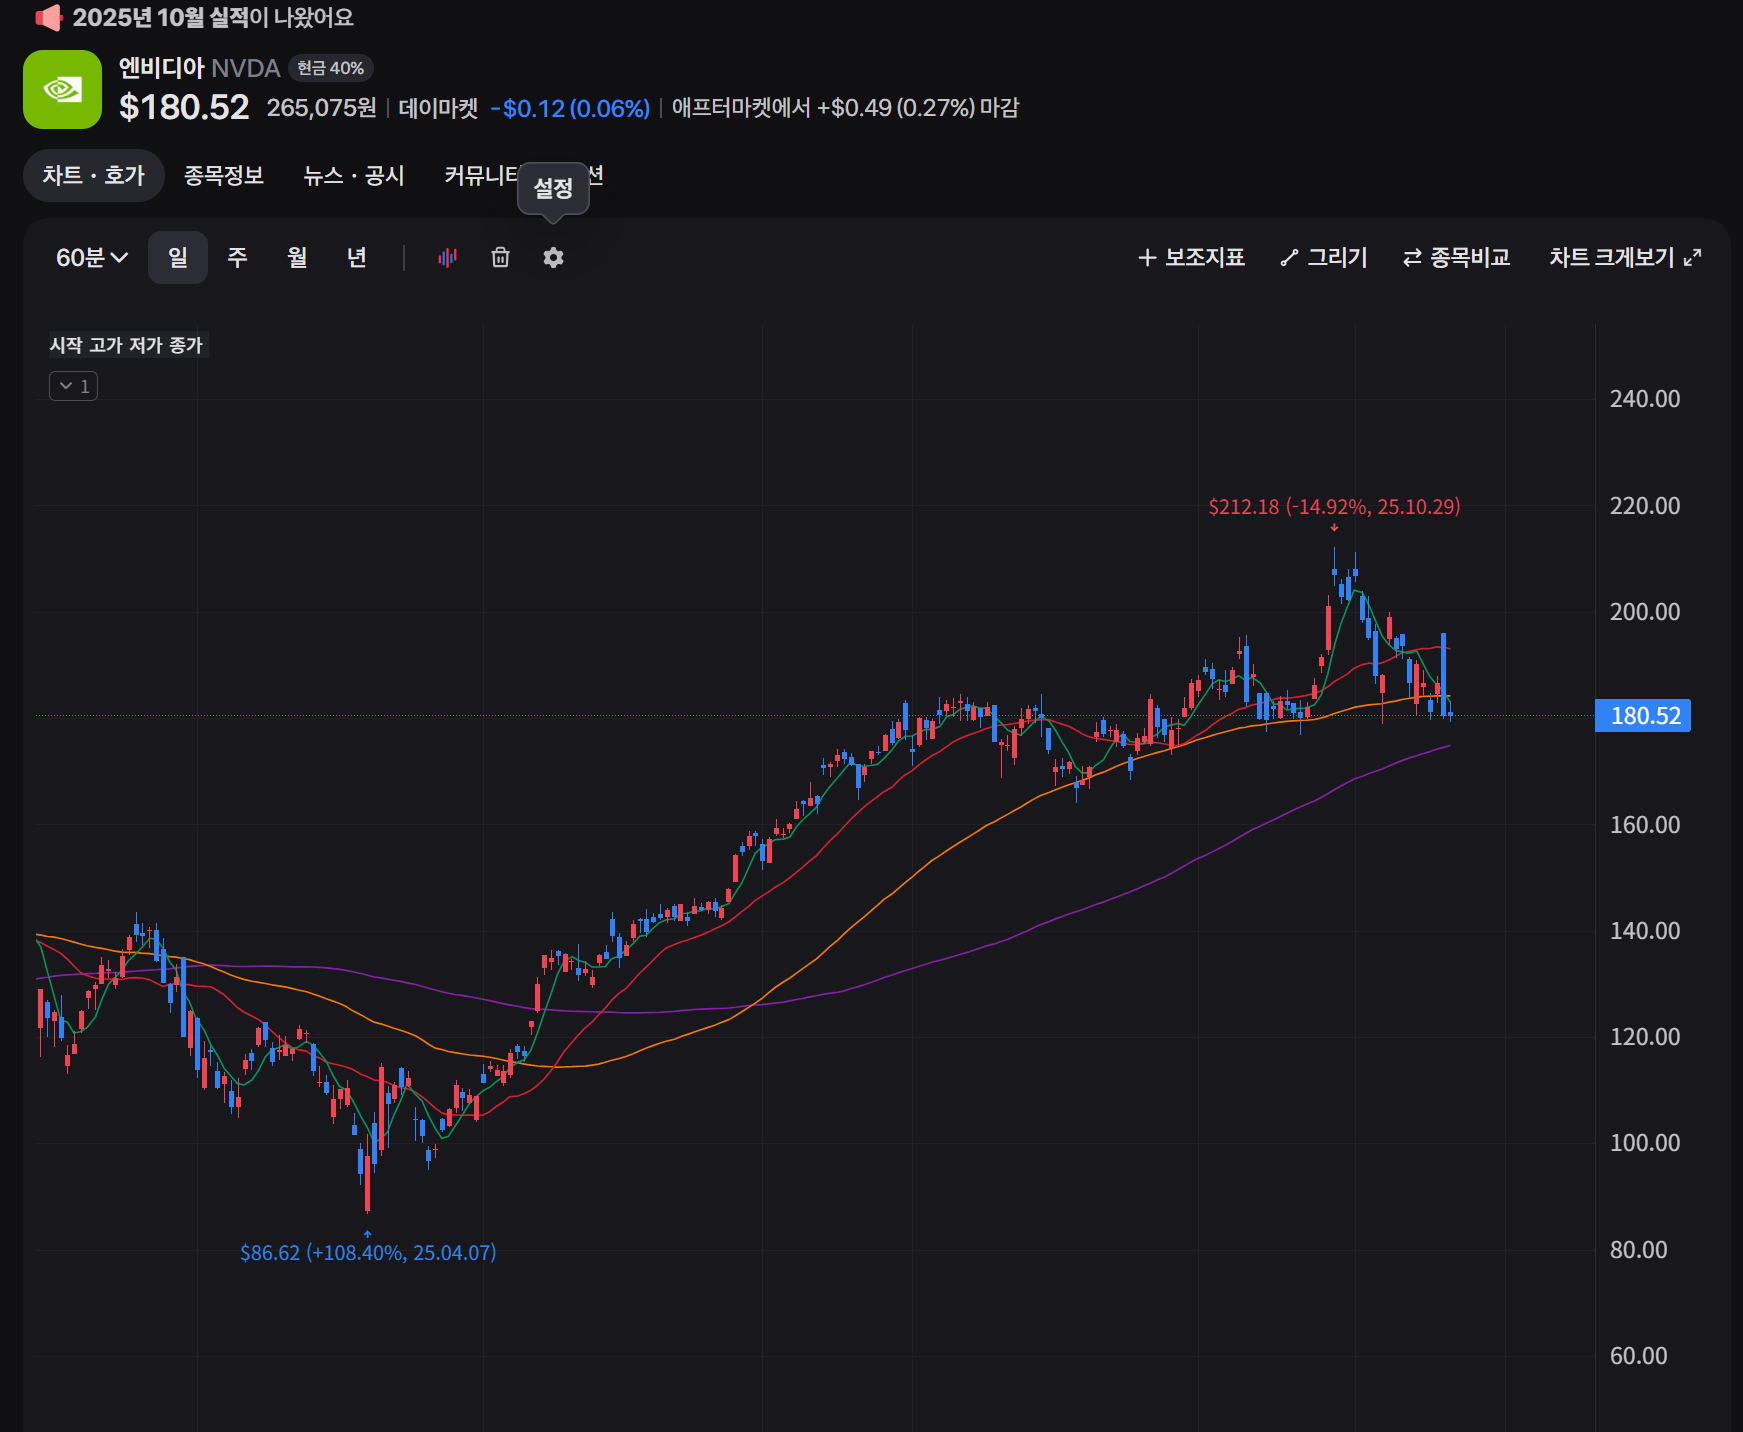The image size is (1743, 1432).
Task: Open the 종목정보 tab
Action: [224, 176]
